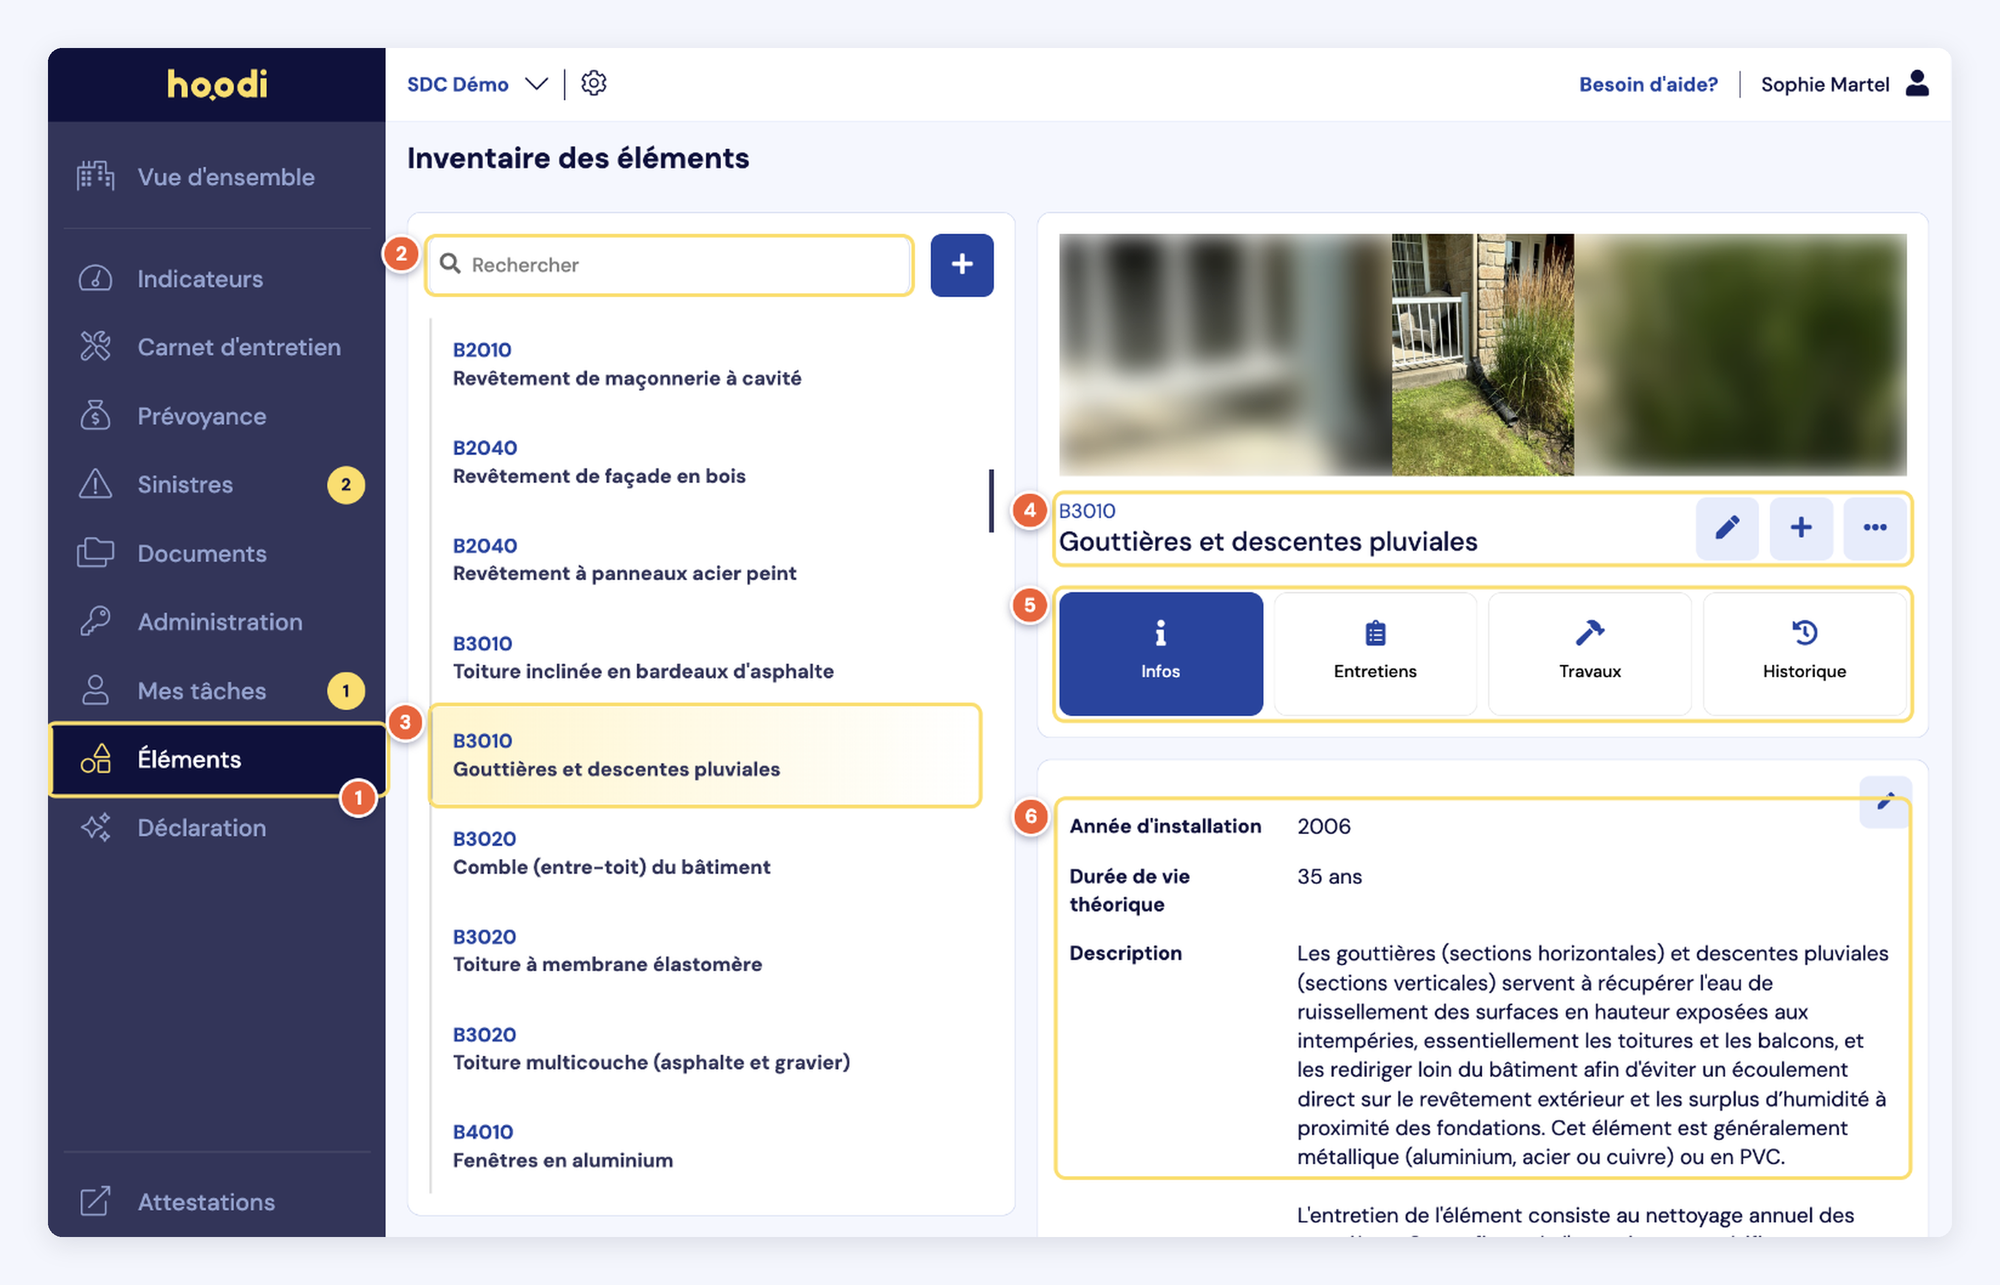
Task: Open the settings gear next to SDC Démo
Action: pyautogui.click(x=594, y=83)
